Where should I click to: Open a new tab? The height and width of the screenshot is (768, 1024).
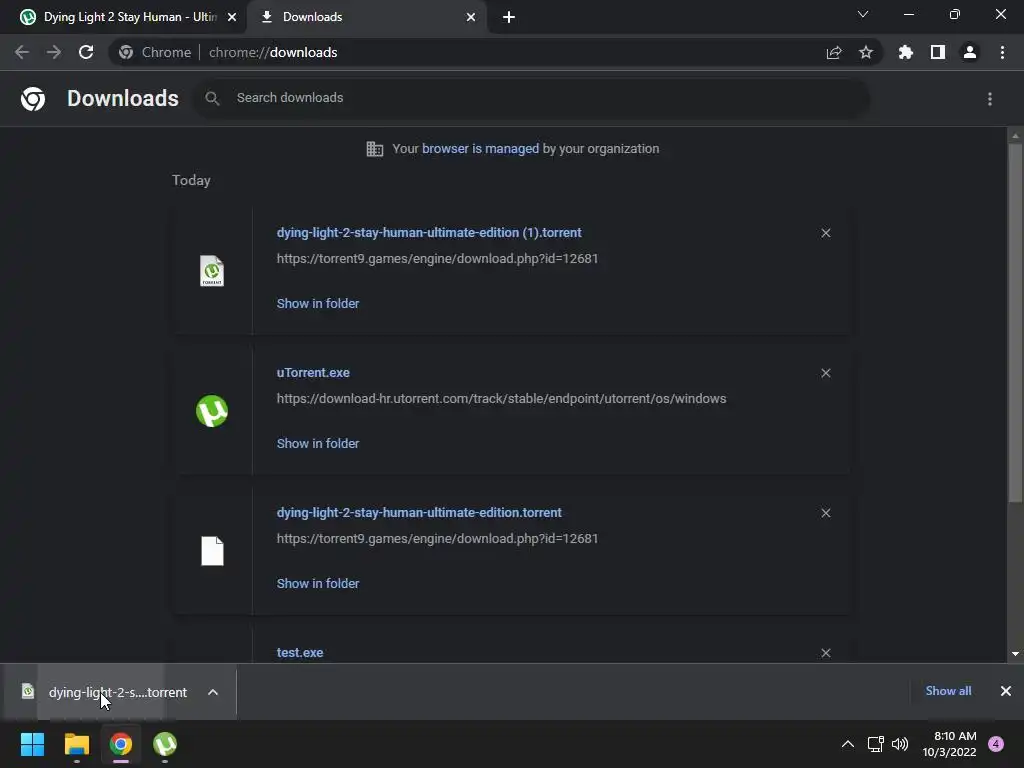click(509, 18)
